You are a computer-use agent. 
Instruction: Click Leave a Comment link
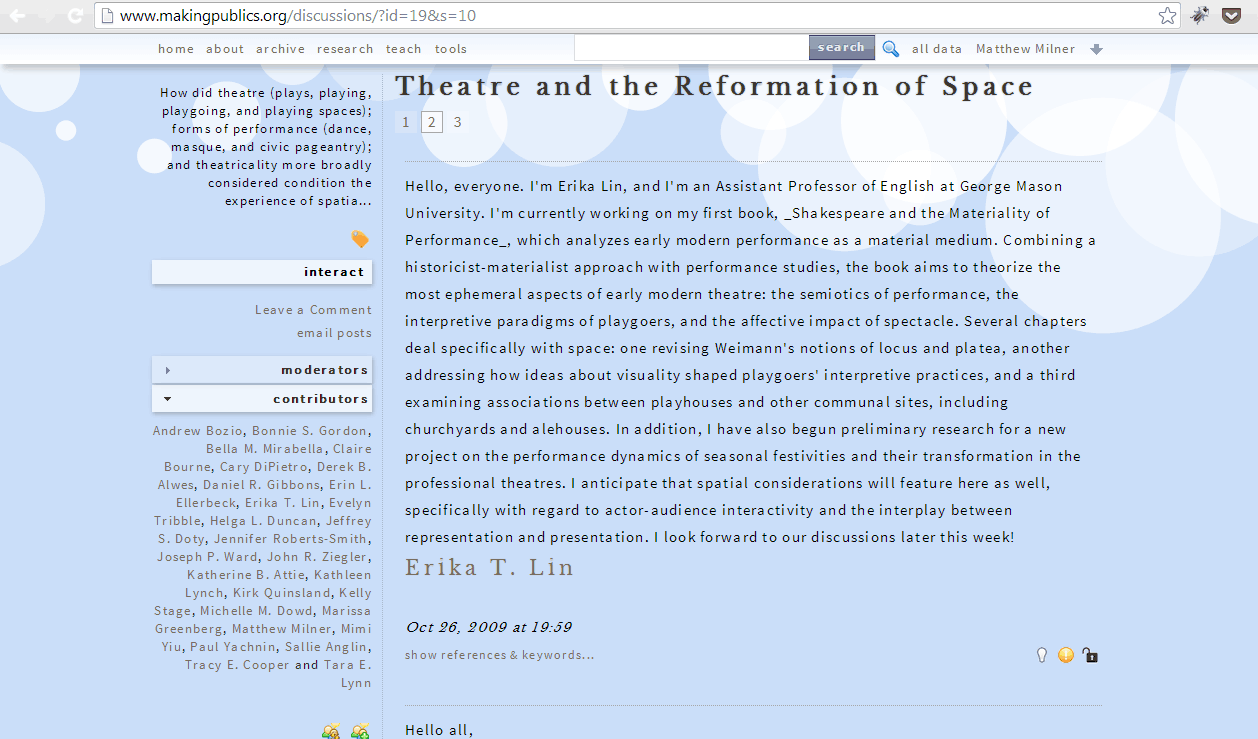coord(313,310)
